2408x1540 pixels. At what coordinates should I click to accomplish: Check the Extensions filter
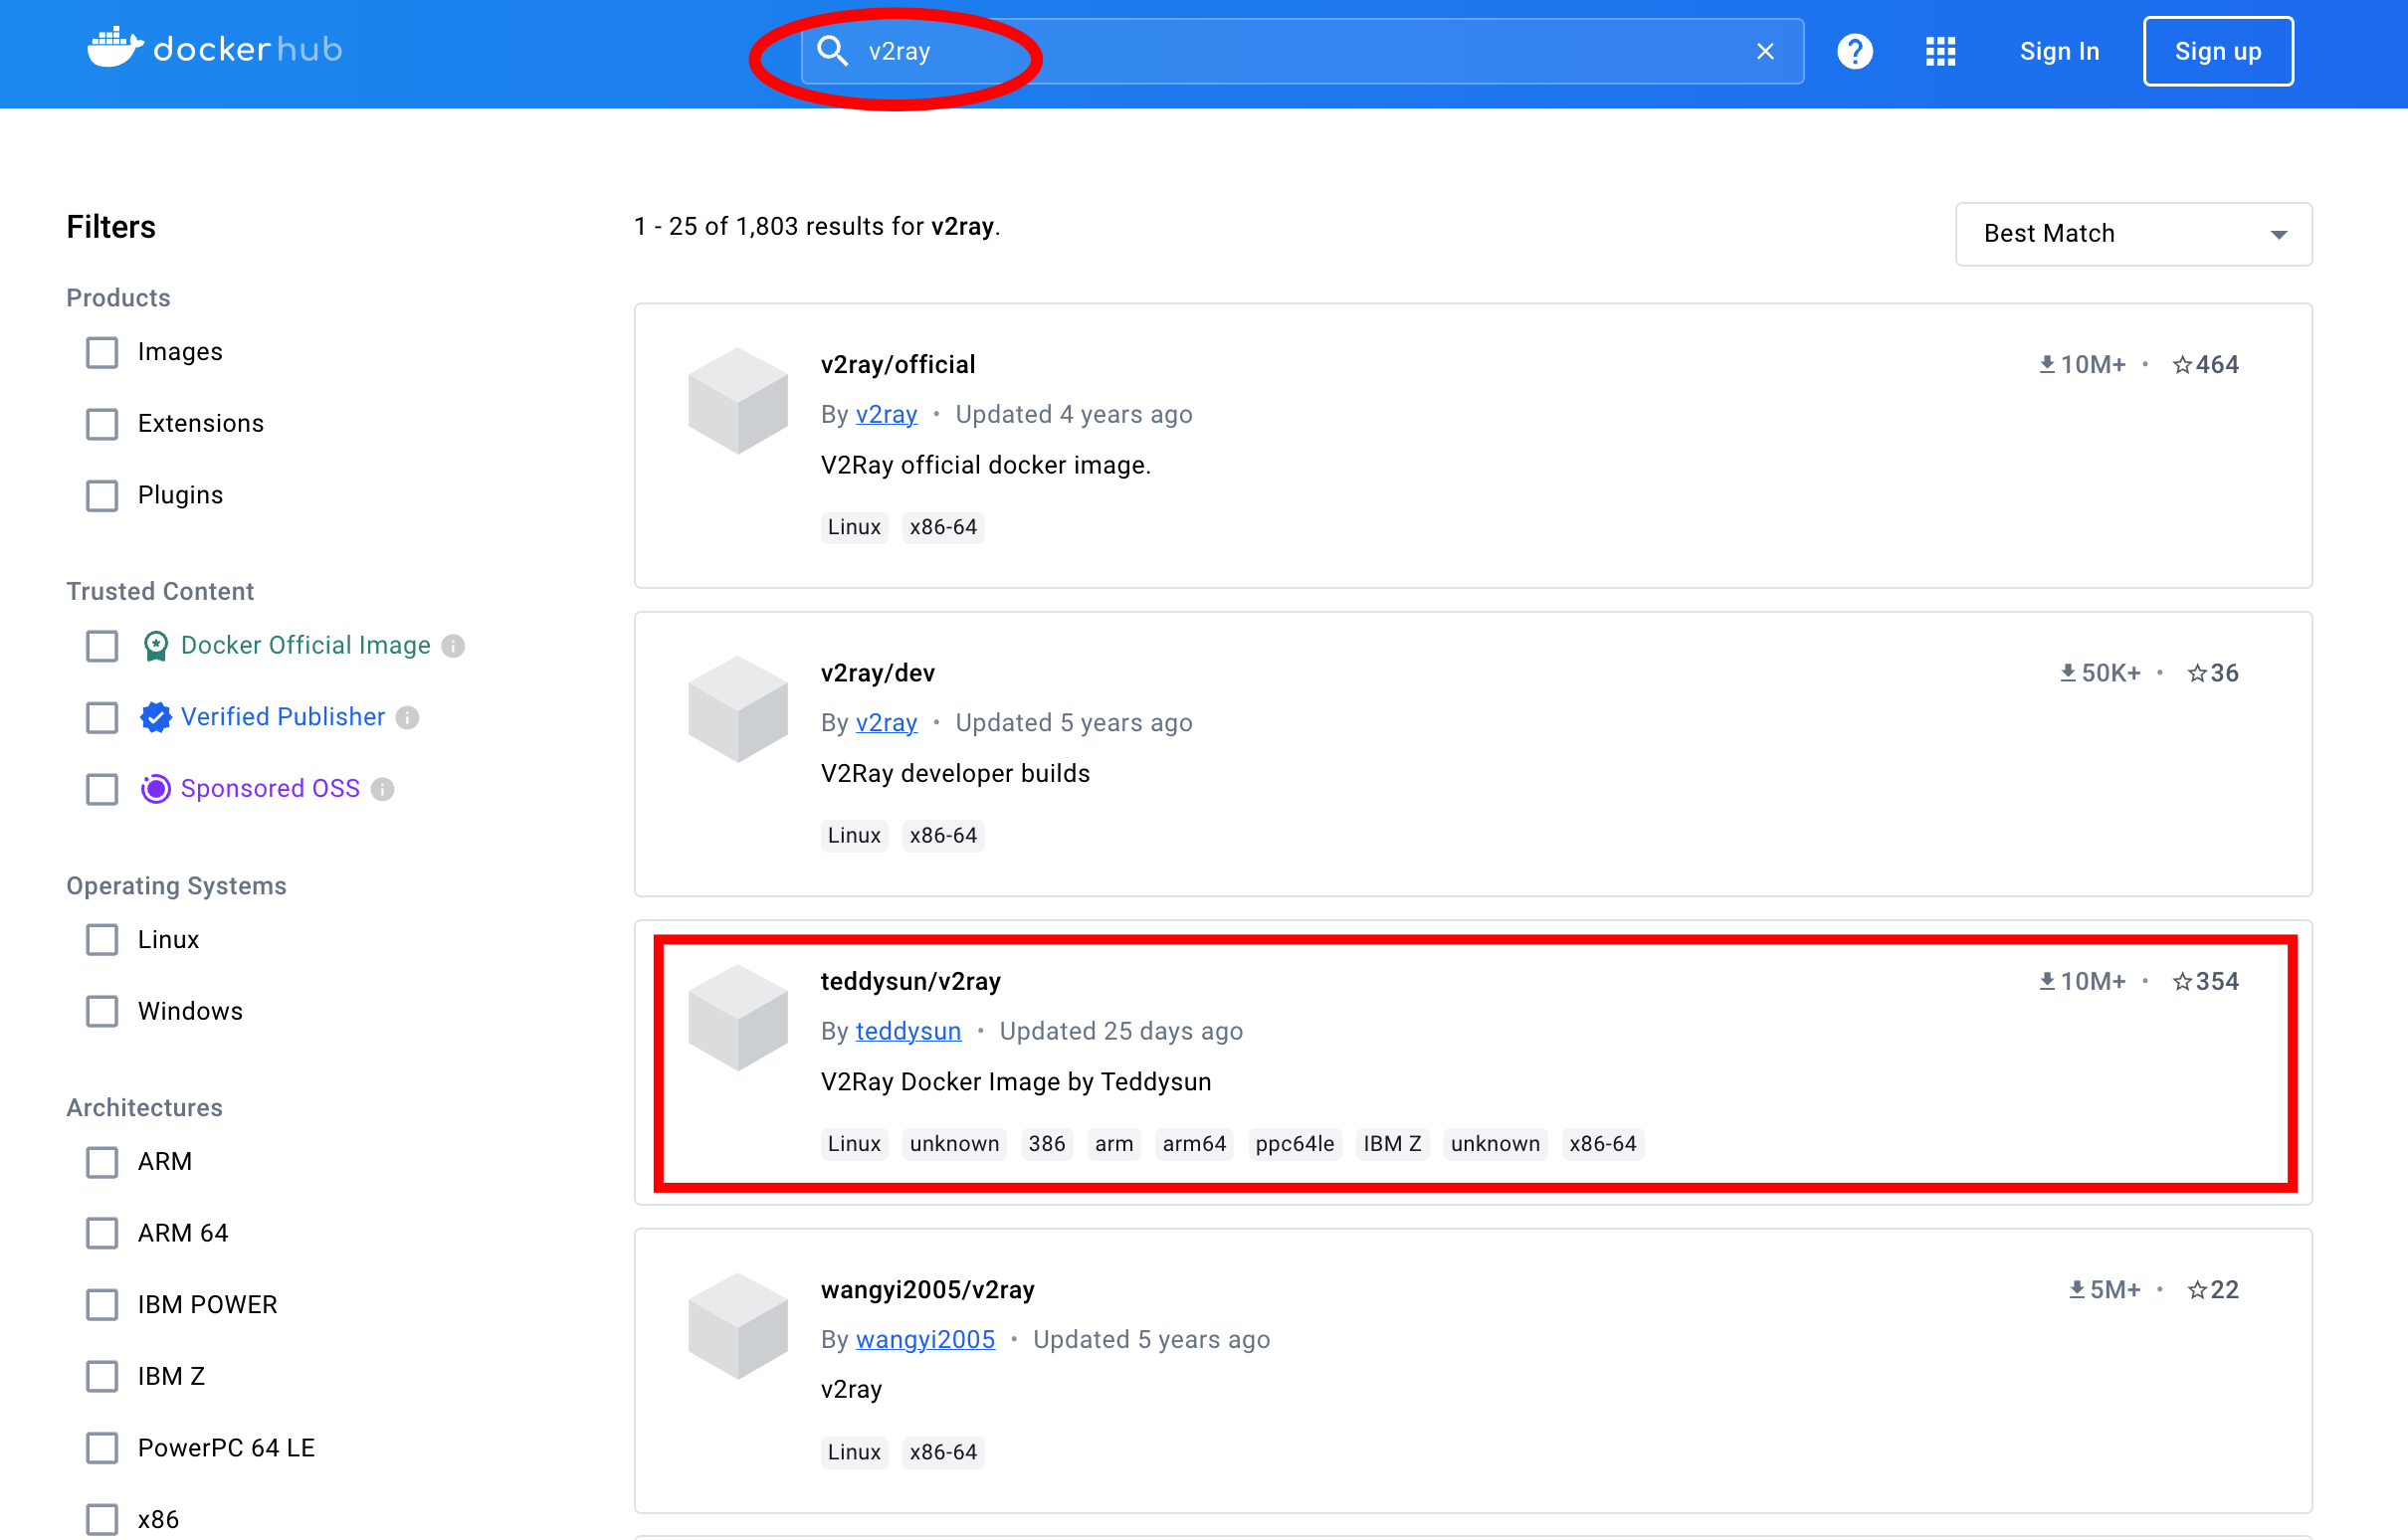pyautogui.click(x=102, y=424)
